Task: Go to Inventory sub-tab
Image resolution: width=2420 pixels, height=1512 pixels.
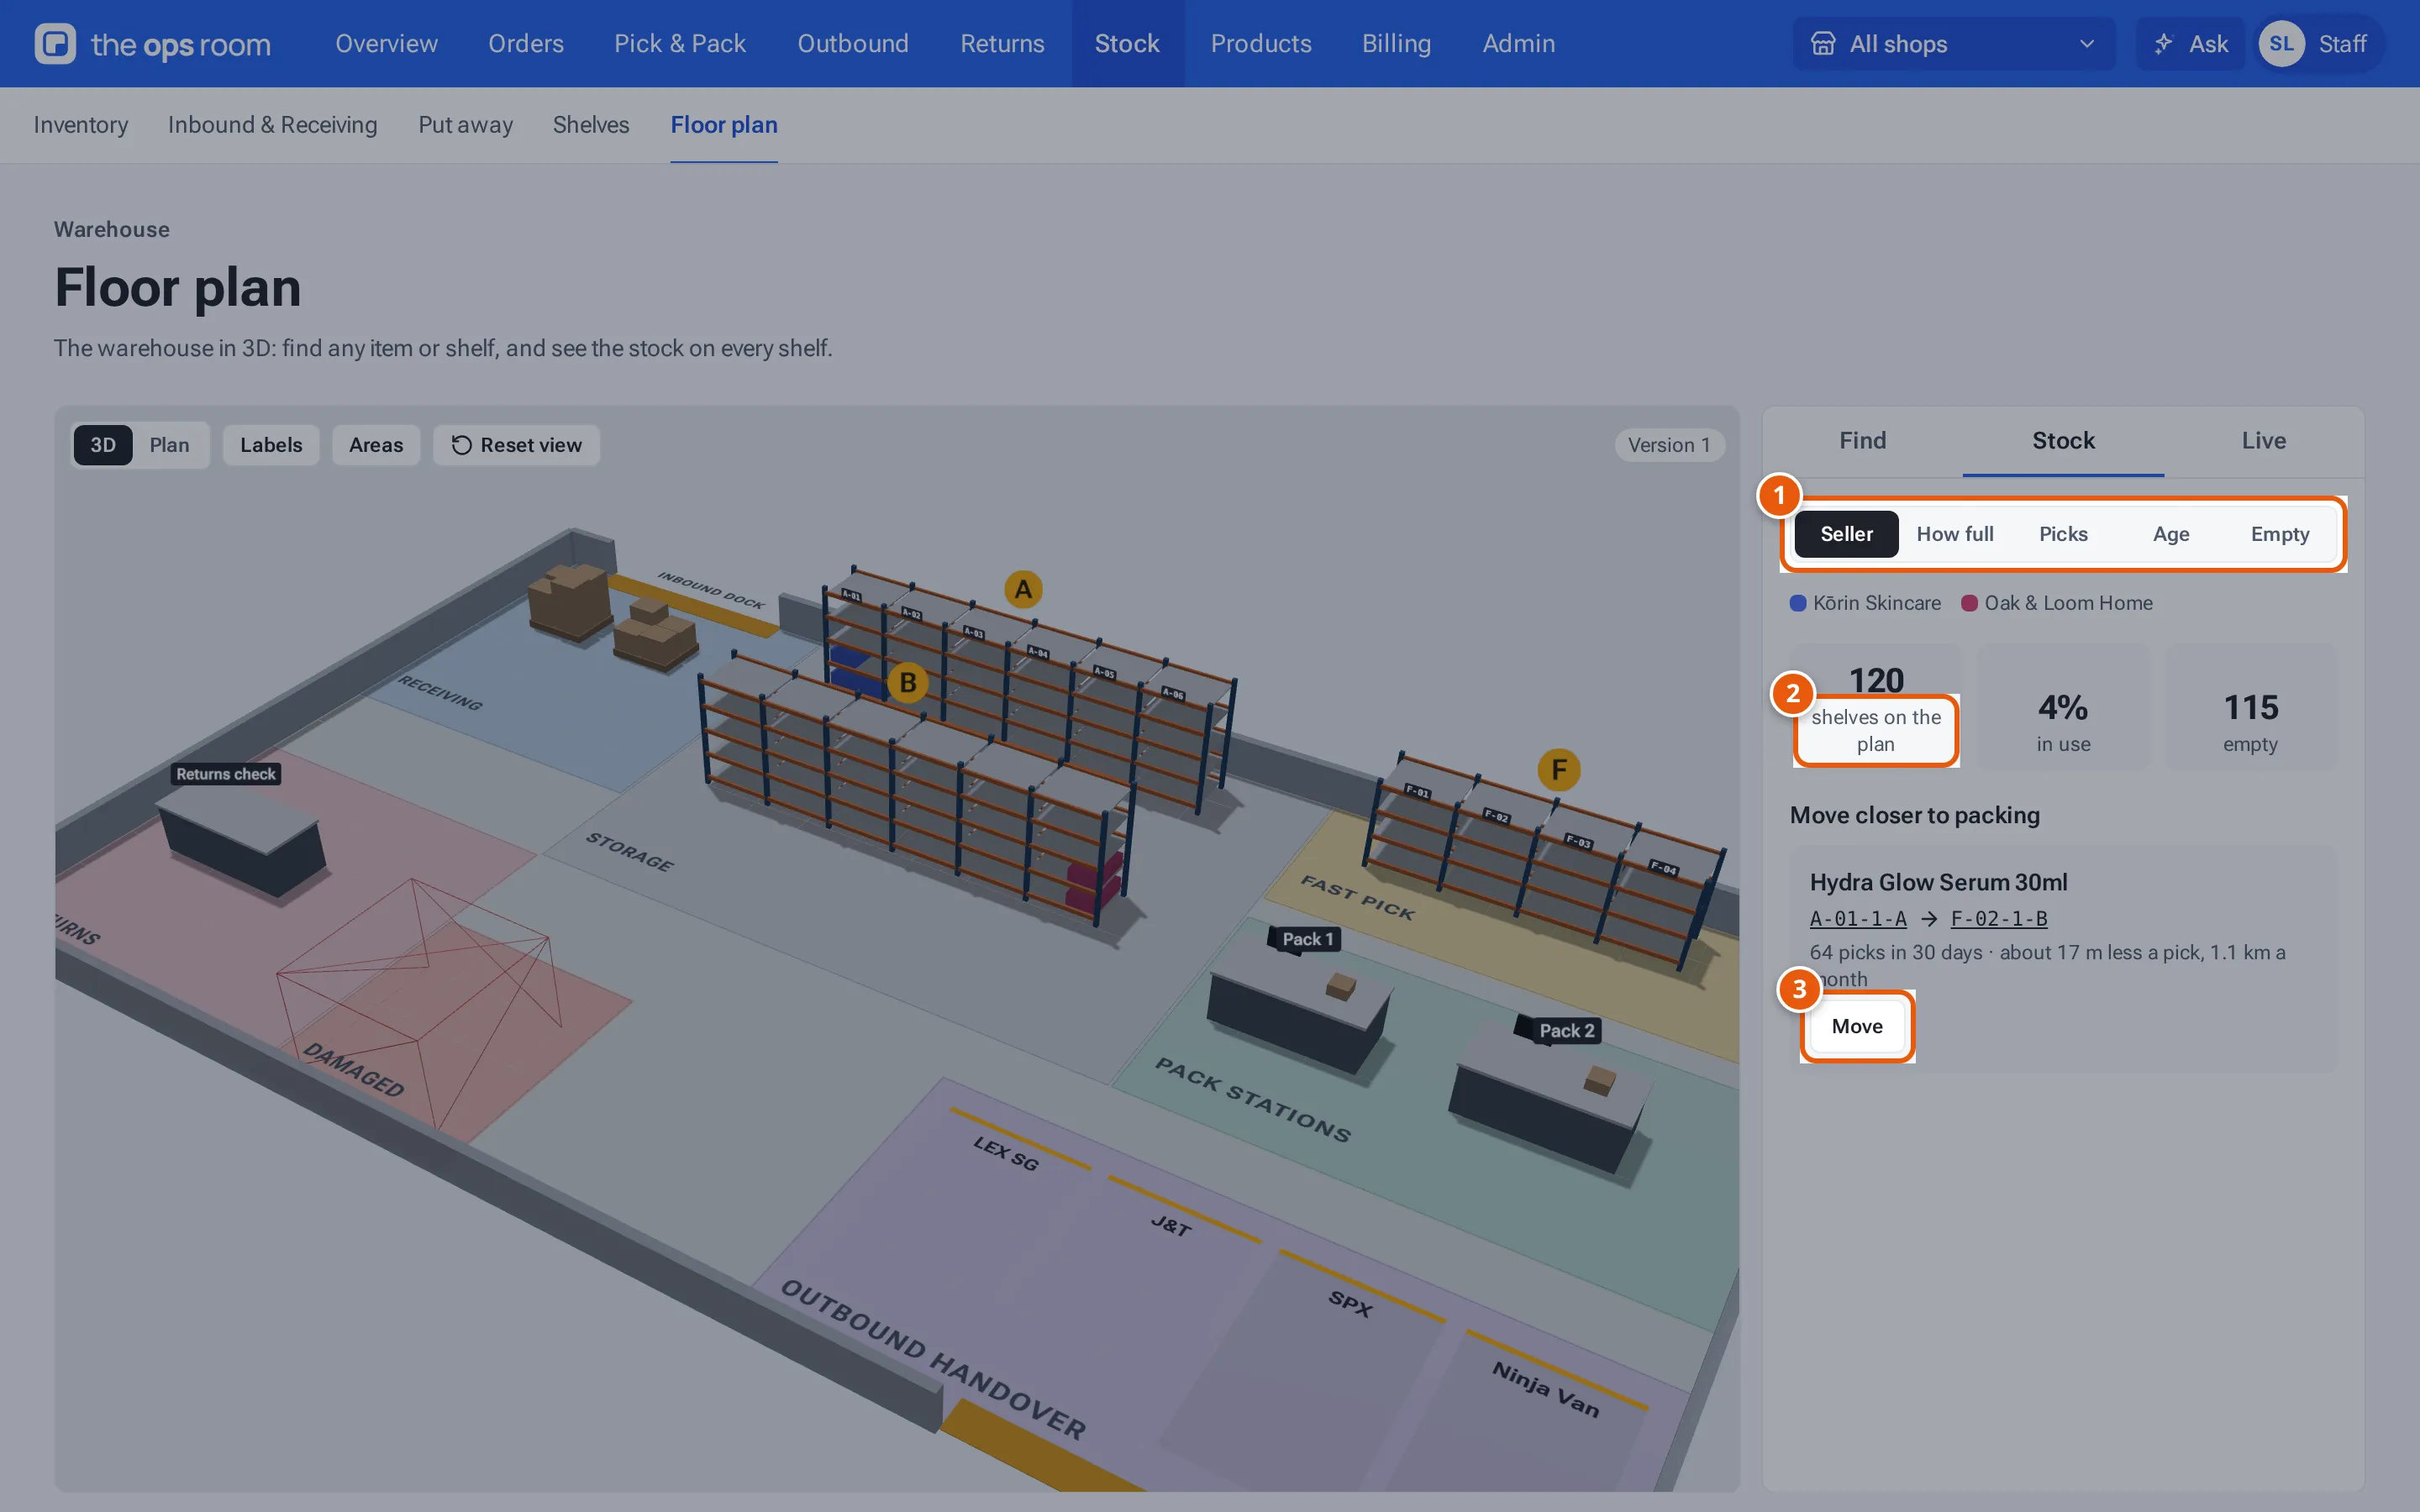Action: pos(81,125)
